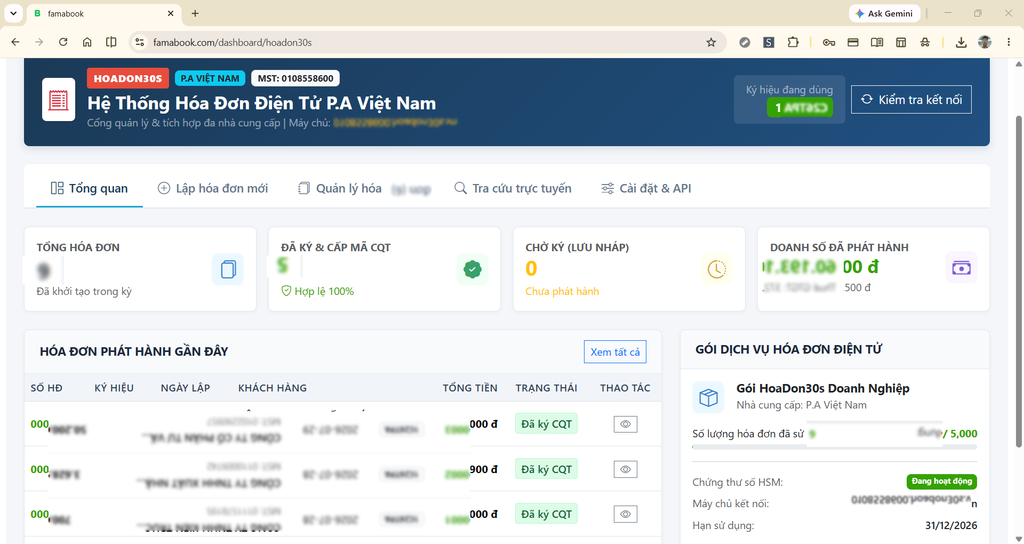Switch to the Tổng quan tab
Viewport: 1024px width, 544px height.
pos(89,188)
